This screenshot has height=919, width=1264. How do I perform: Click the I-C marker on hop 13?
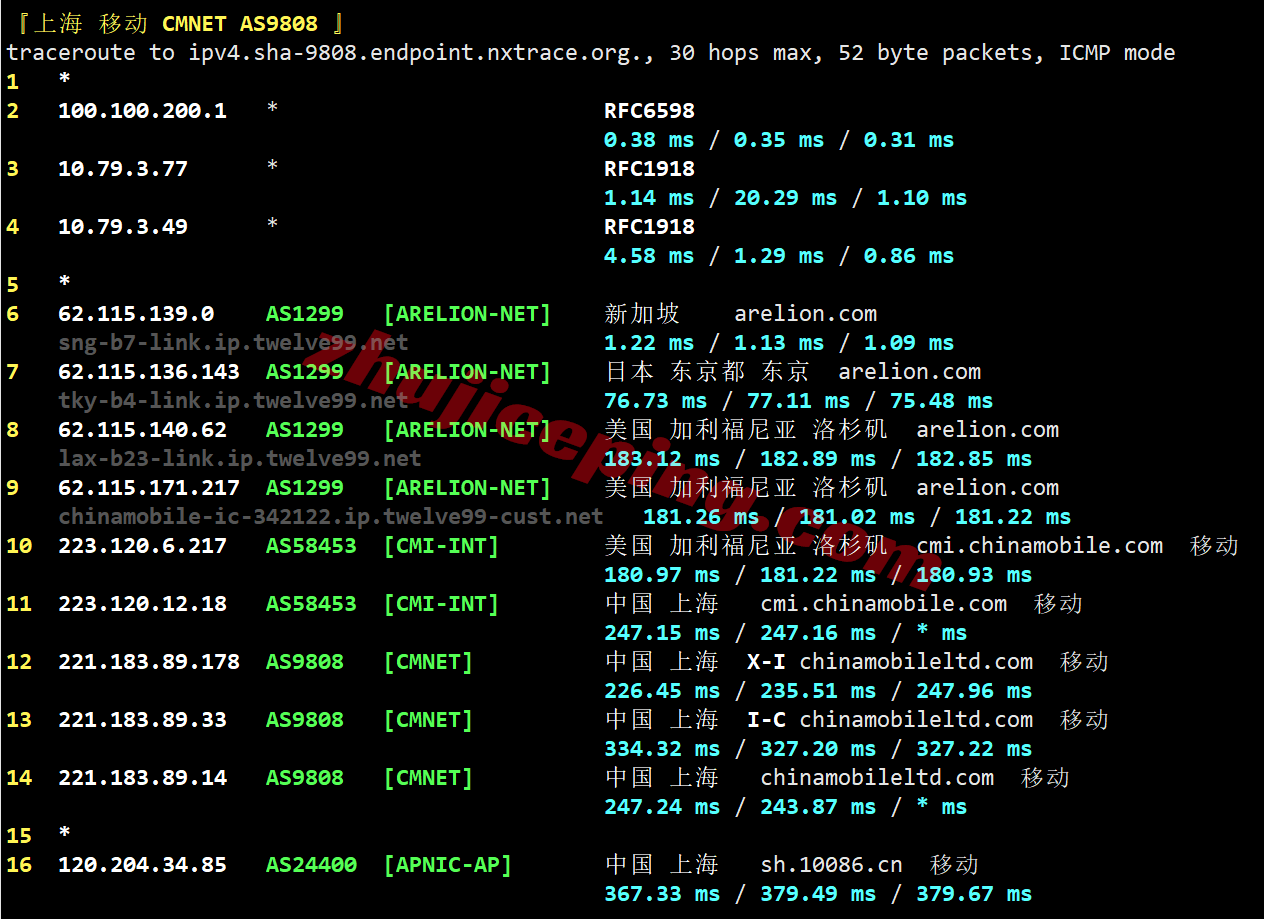(766, 720)
